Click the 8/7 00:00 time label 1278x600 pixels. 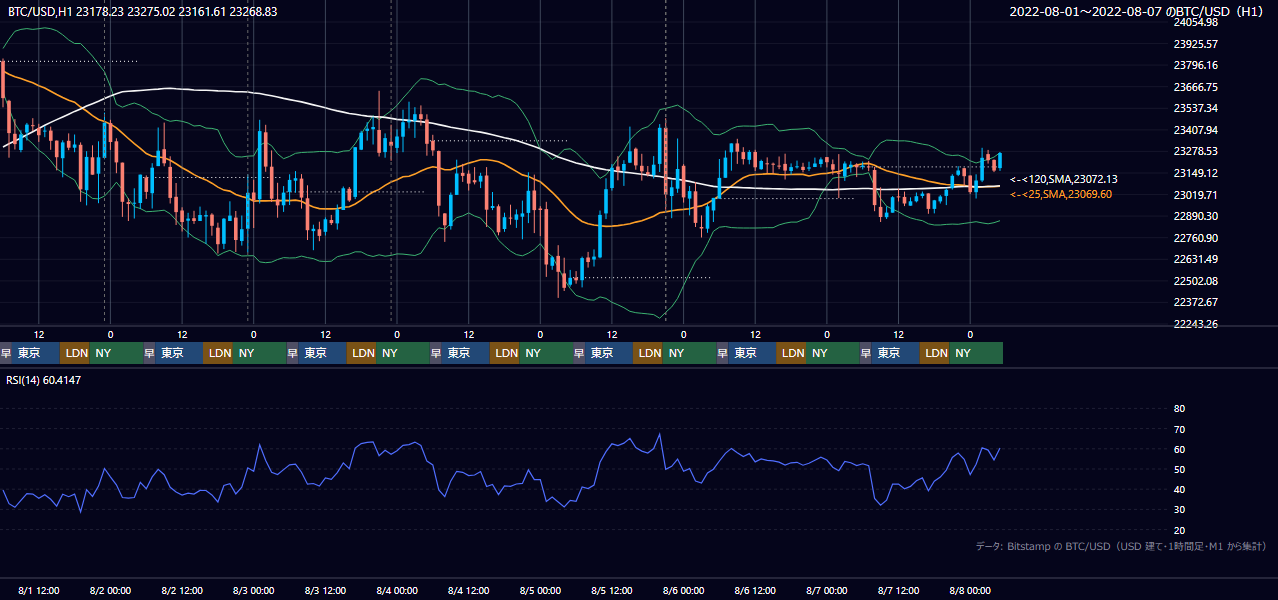click(x=827, y=591)
